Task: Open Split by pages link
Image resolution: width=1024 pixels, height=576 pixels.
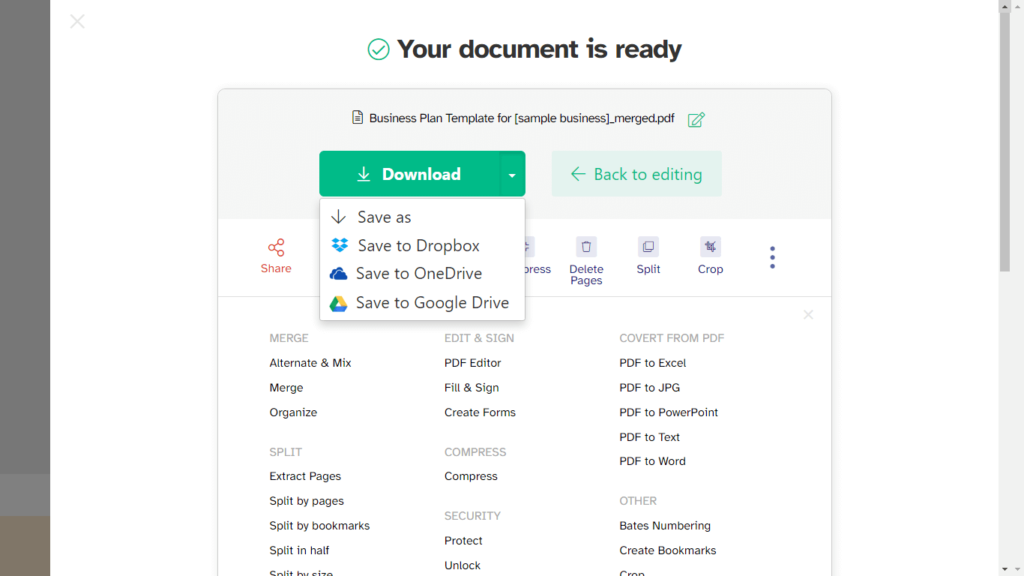Action: click(306, 501)
